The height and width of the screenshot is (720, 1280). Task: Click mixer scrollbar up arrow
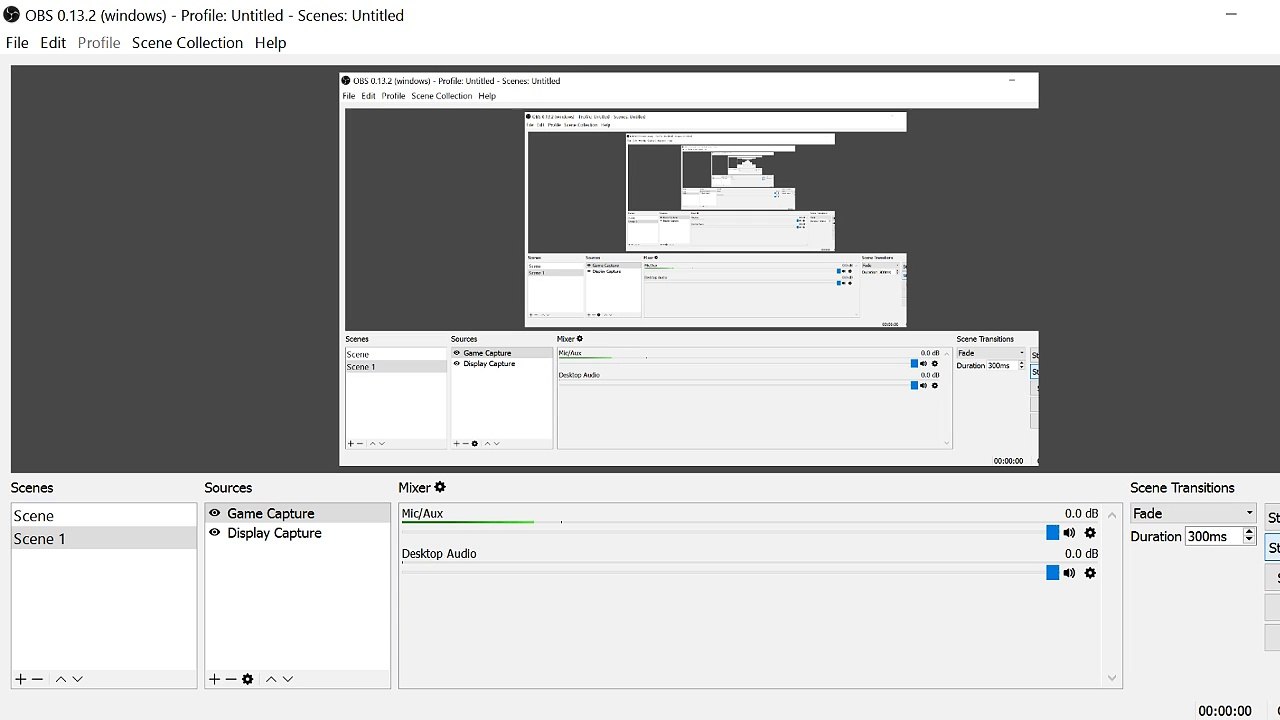[x=1112, y=515]
